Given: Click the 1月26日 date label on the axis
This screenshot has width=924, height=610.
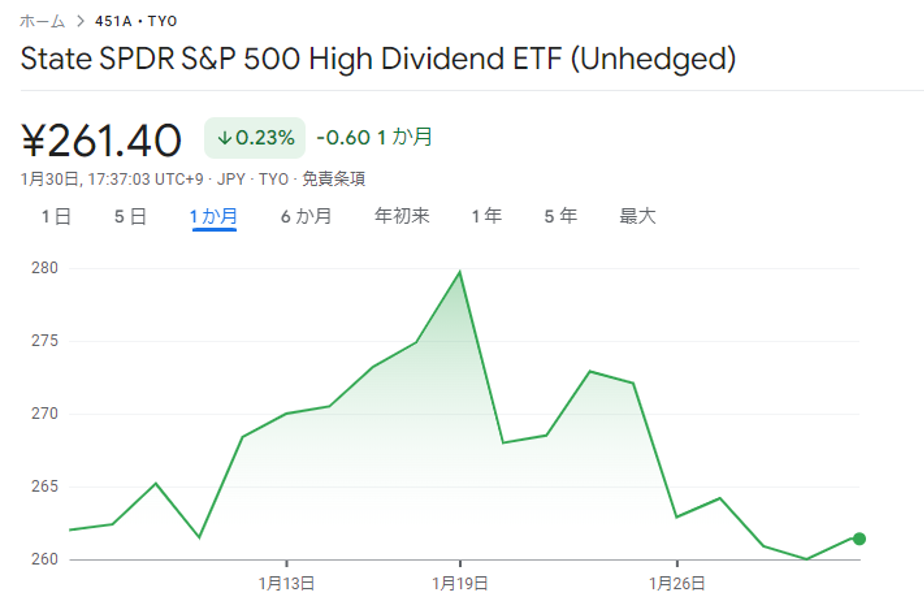Looking at the screenshot, I should 677,583.
